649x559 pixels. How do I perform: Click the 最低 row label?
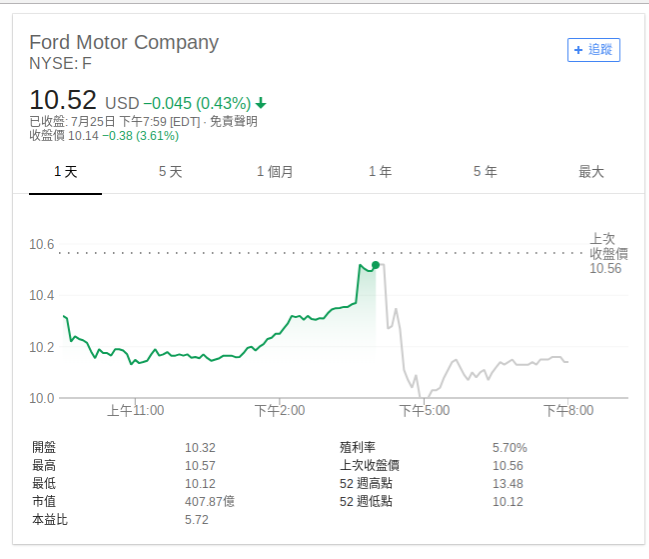point(44,483)
